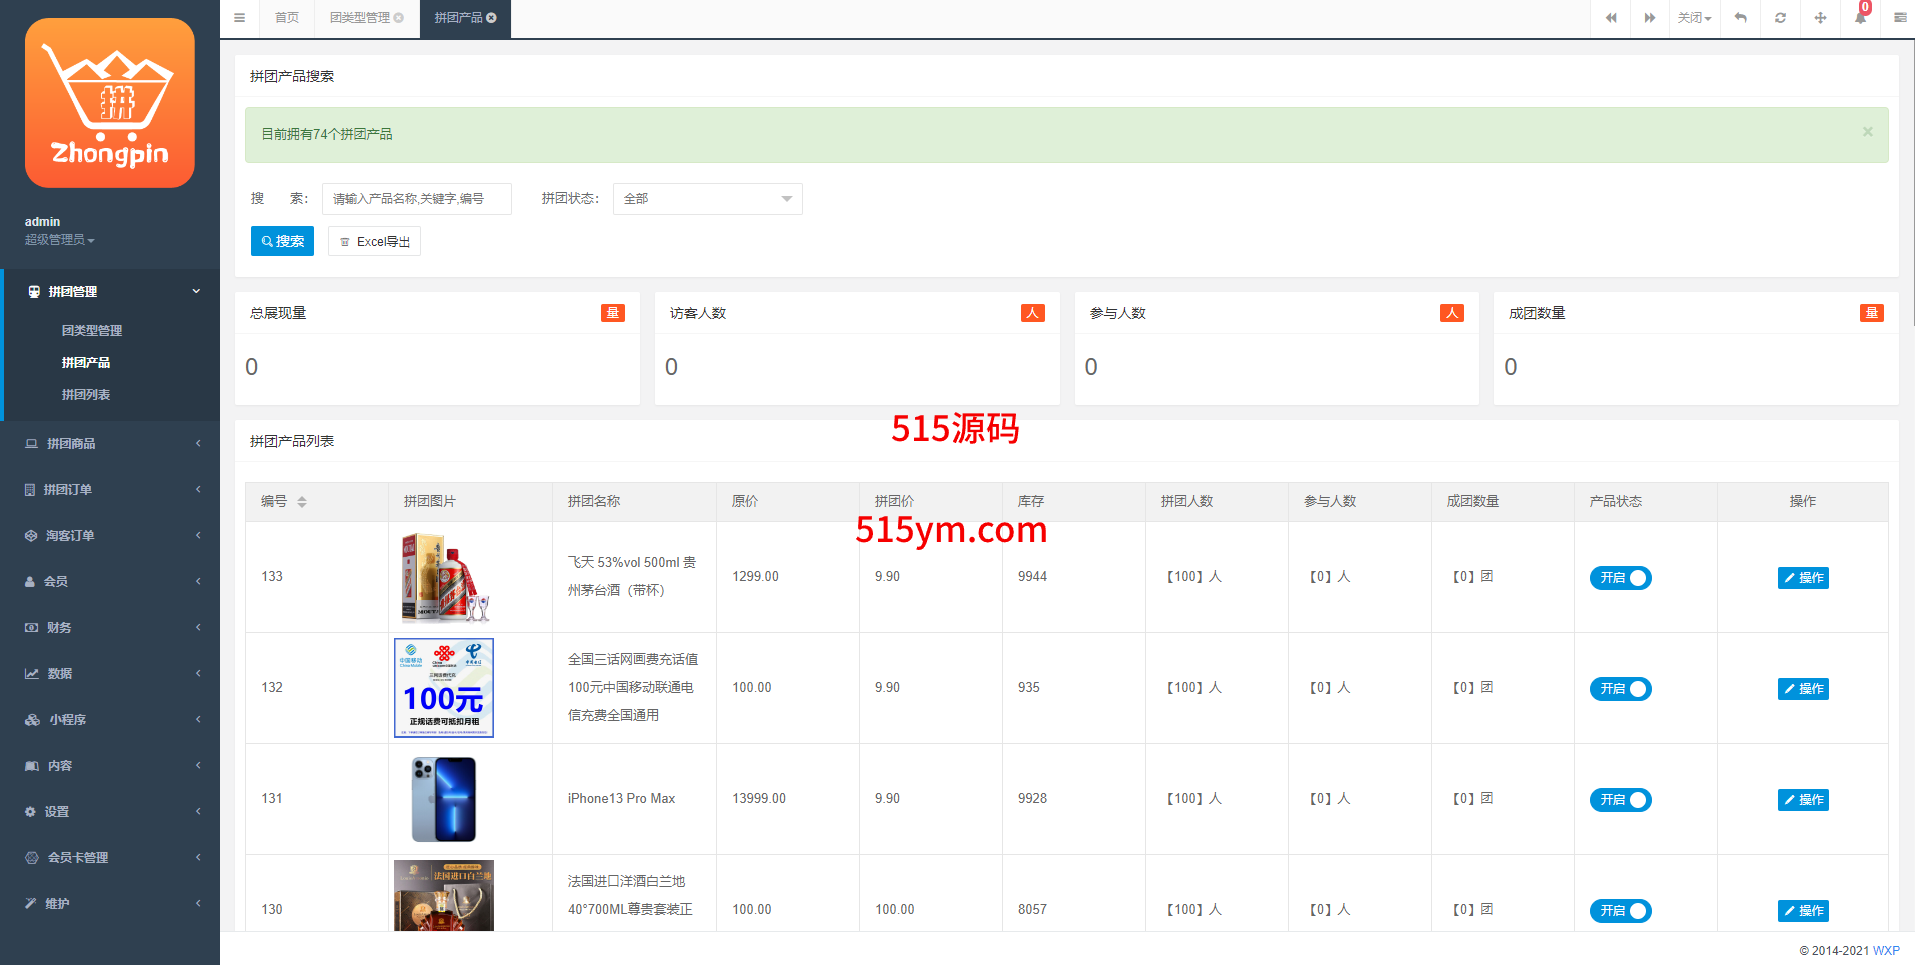
Task: Open the 拼团状态 dropdown
Action: point(707,199)
